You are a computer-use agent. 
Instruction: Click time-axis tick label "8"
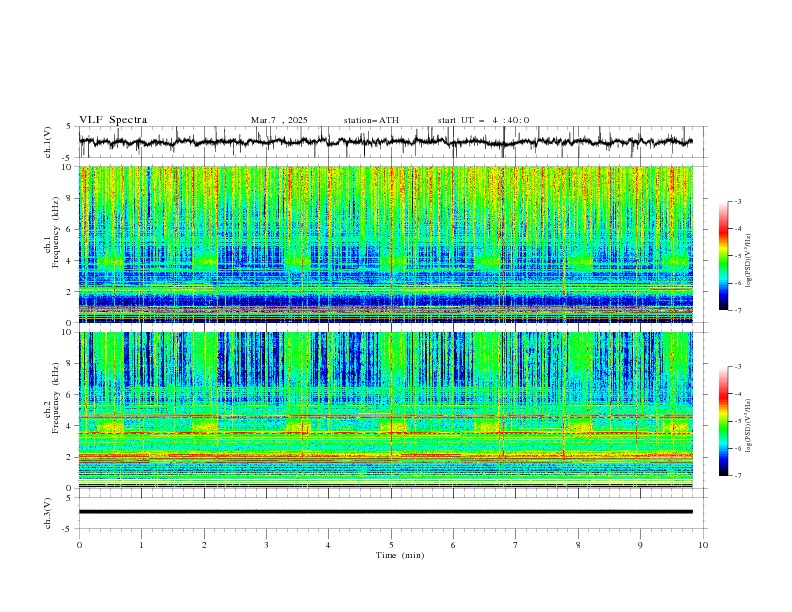[x=578, y=545]
